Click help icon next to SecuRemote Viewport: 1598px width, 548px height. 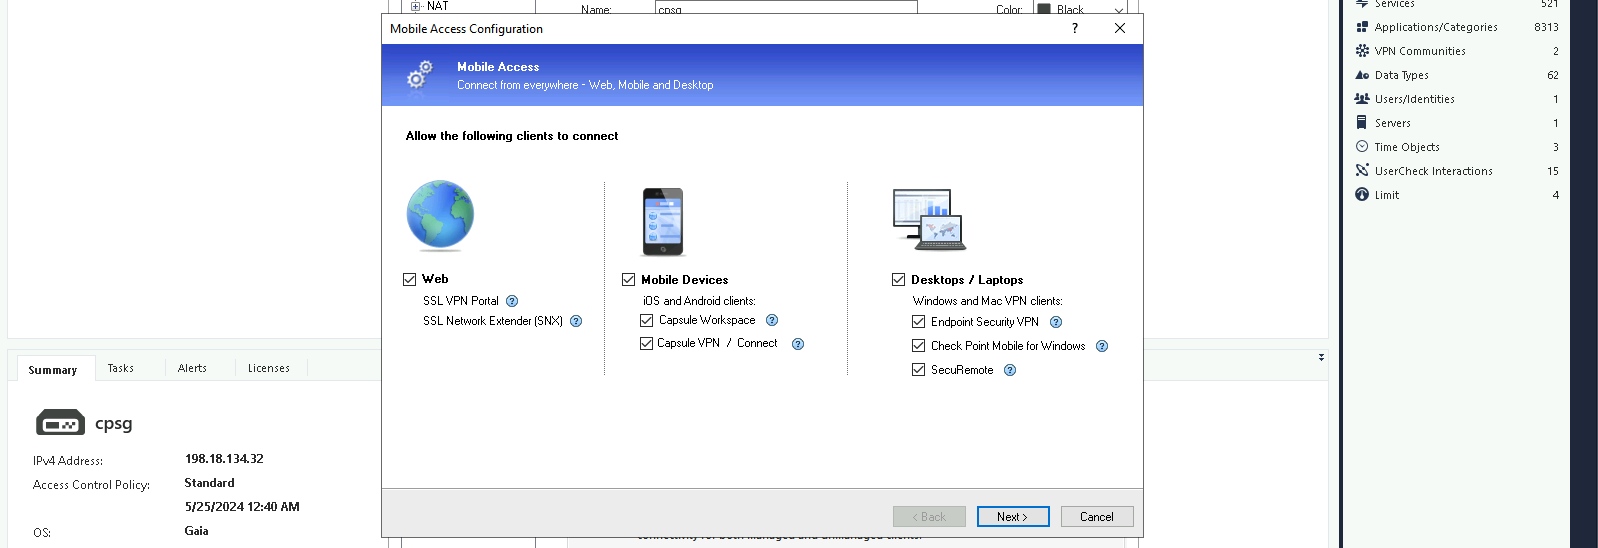click(1010, 370)
